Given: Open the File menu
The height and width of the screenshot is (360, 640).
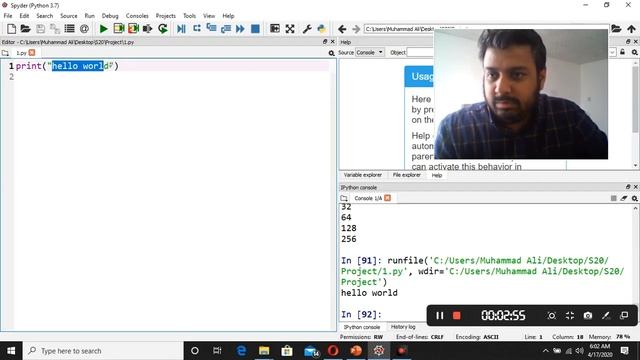Looking at the screenshot, I should click(8, 16).
